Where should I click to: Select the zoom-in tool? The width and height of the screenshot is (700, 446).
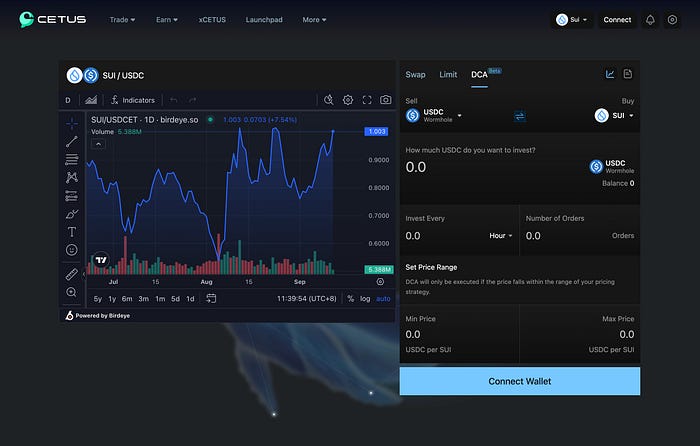point(71,292)
